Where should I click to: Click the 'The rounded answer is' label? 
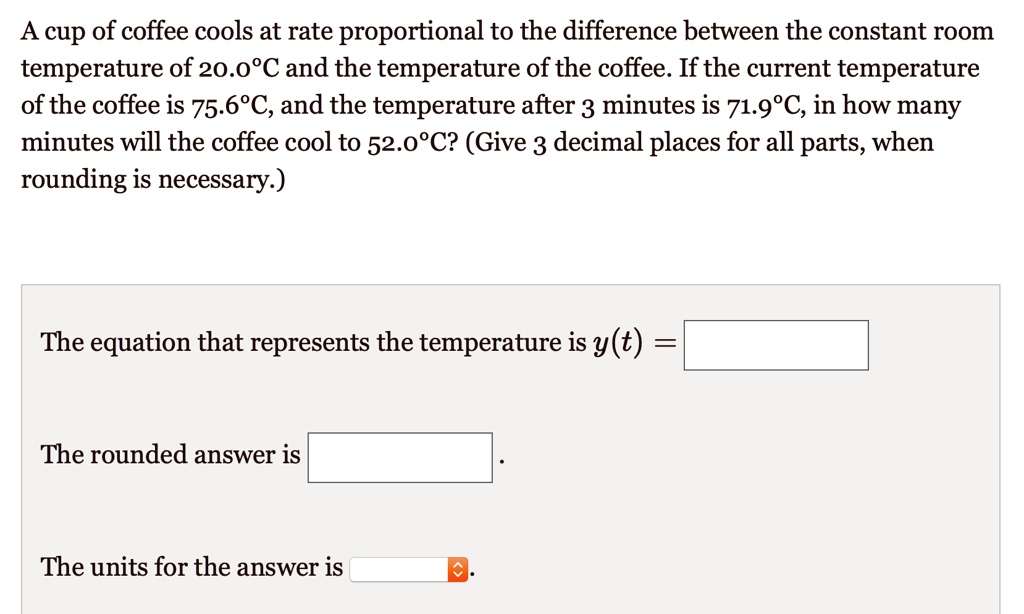[x=170, y=456]
